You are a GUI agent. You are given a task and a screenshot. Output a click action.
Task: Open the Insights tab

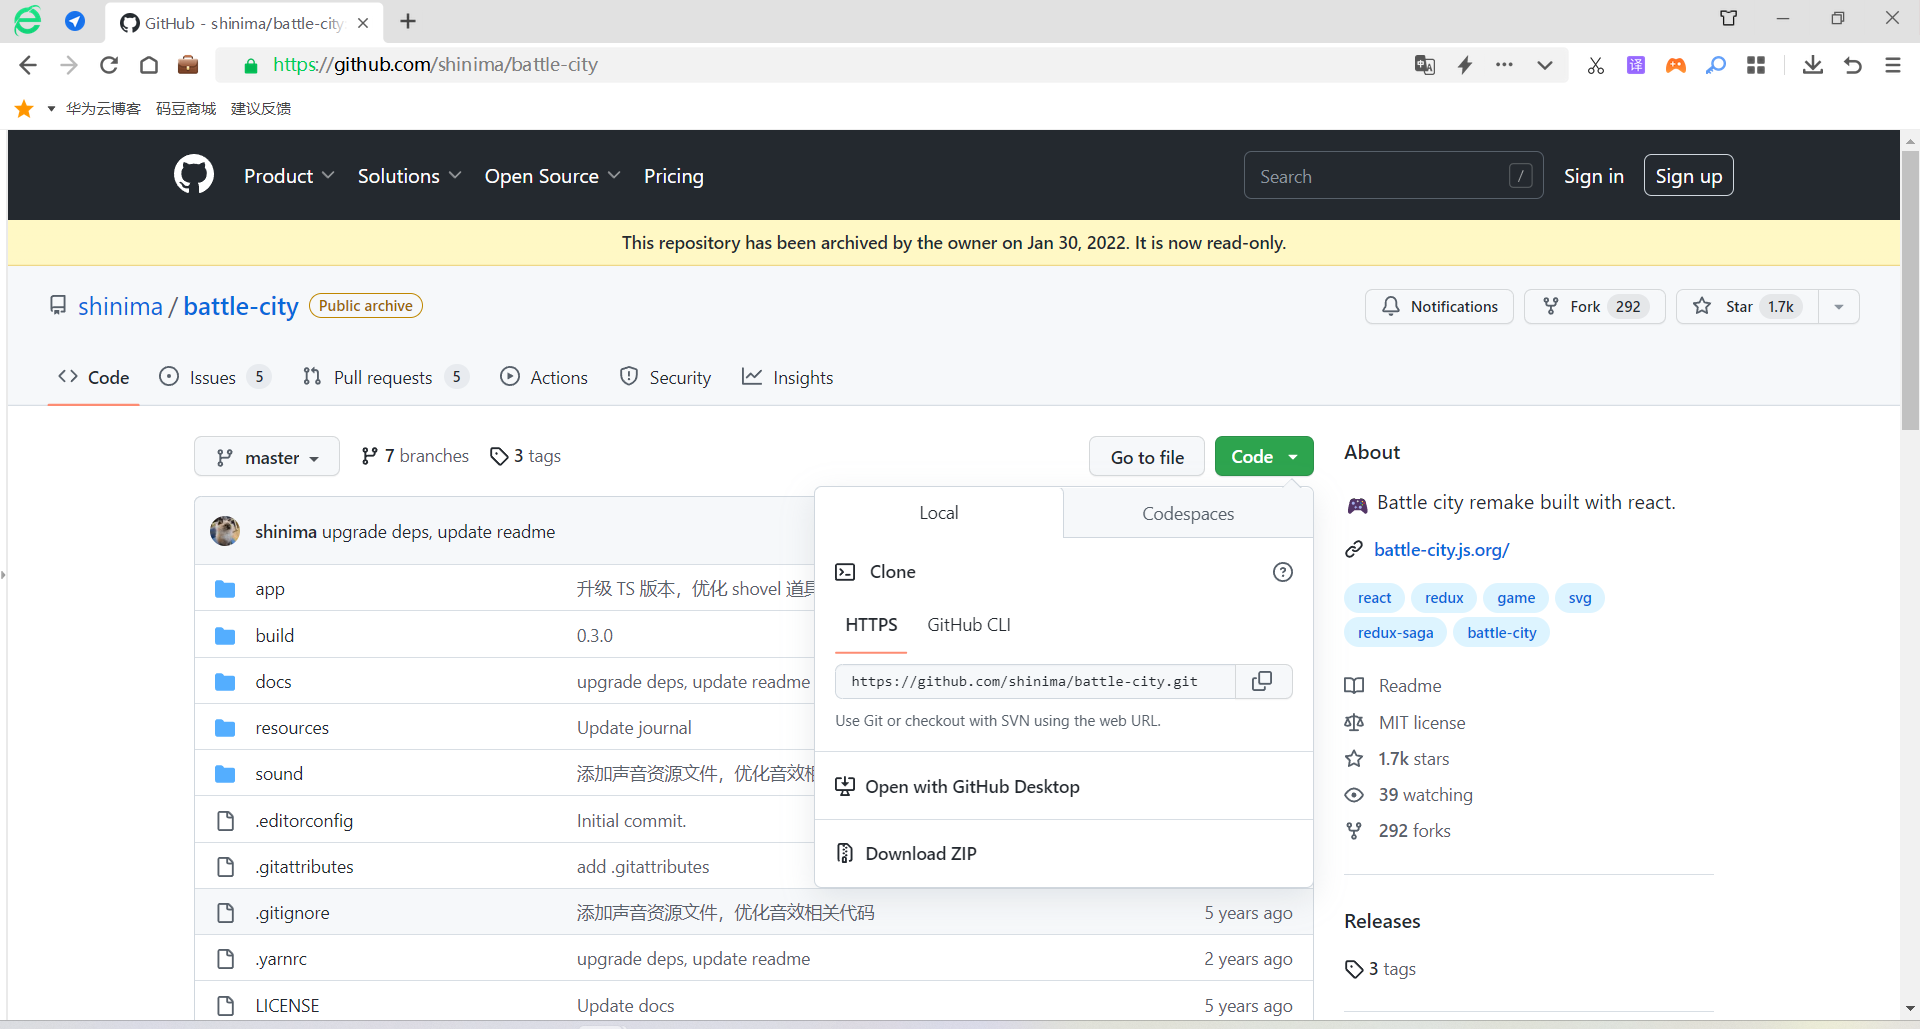[x=788, y=377]
